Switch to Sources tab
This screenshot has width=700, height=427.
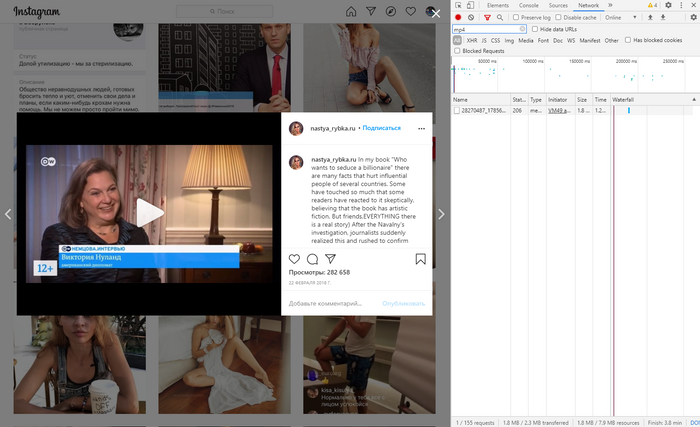pos(558,5)
